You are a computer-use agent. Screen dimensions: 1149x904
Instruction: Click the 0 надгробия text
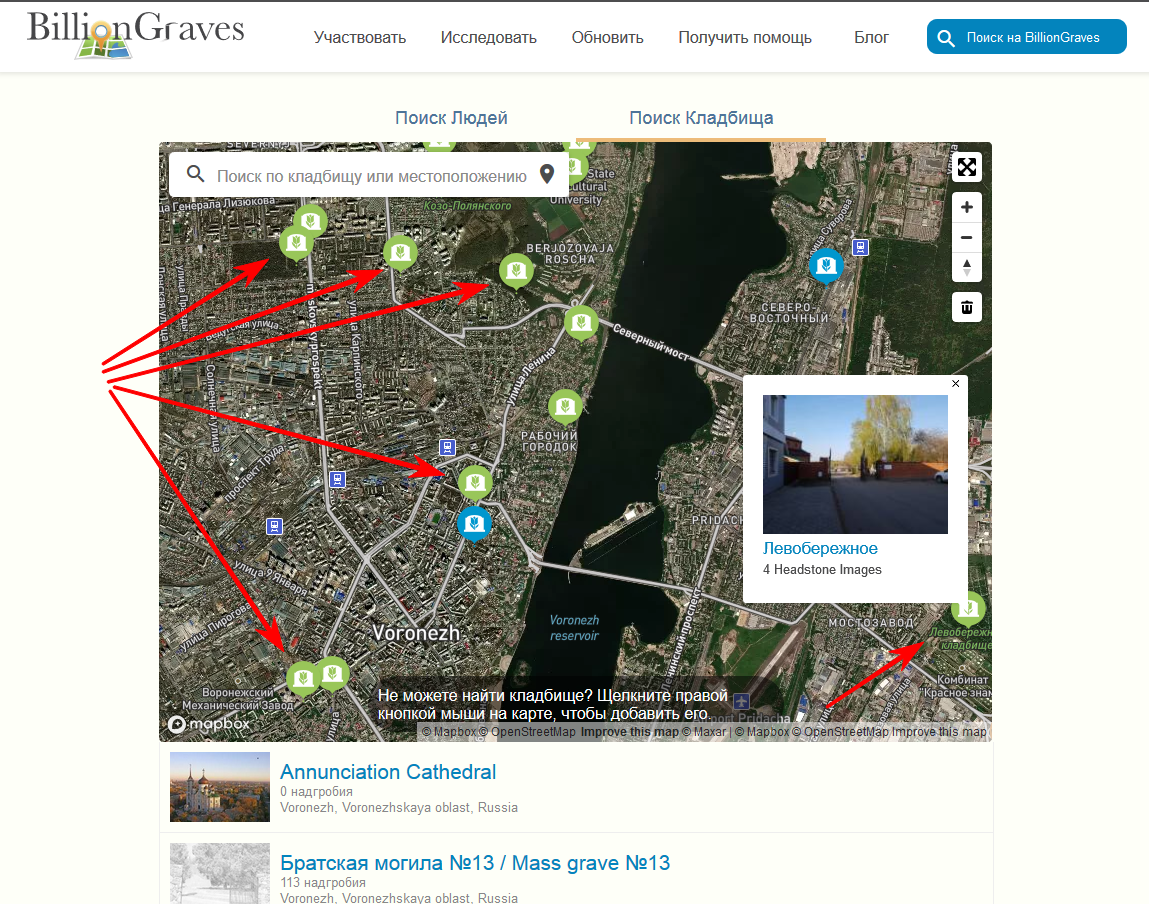coord(316,791)
